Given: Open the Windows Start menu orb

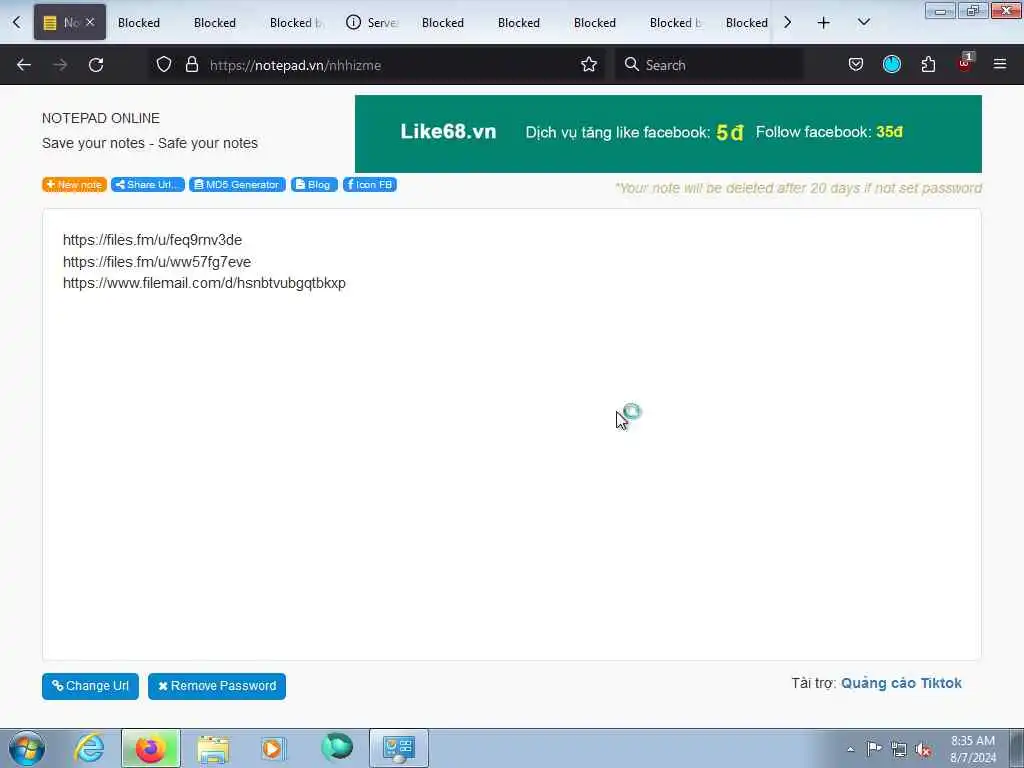Looking at the screenshot, I should 27,748.
